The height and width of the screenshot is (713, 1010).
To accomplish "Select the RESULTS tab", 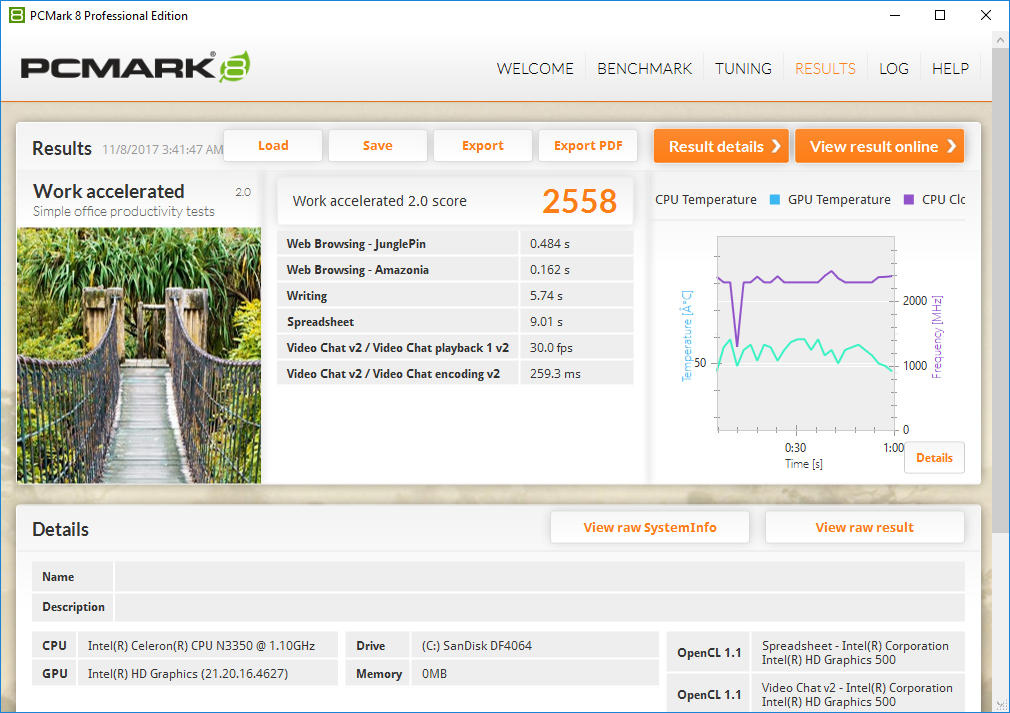I will click(825, 69).
